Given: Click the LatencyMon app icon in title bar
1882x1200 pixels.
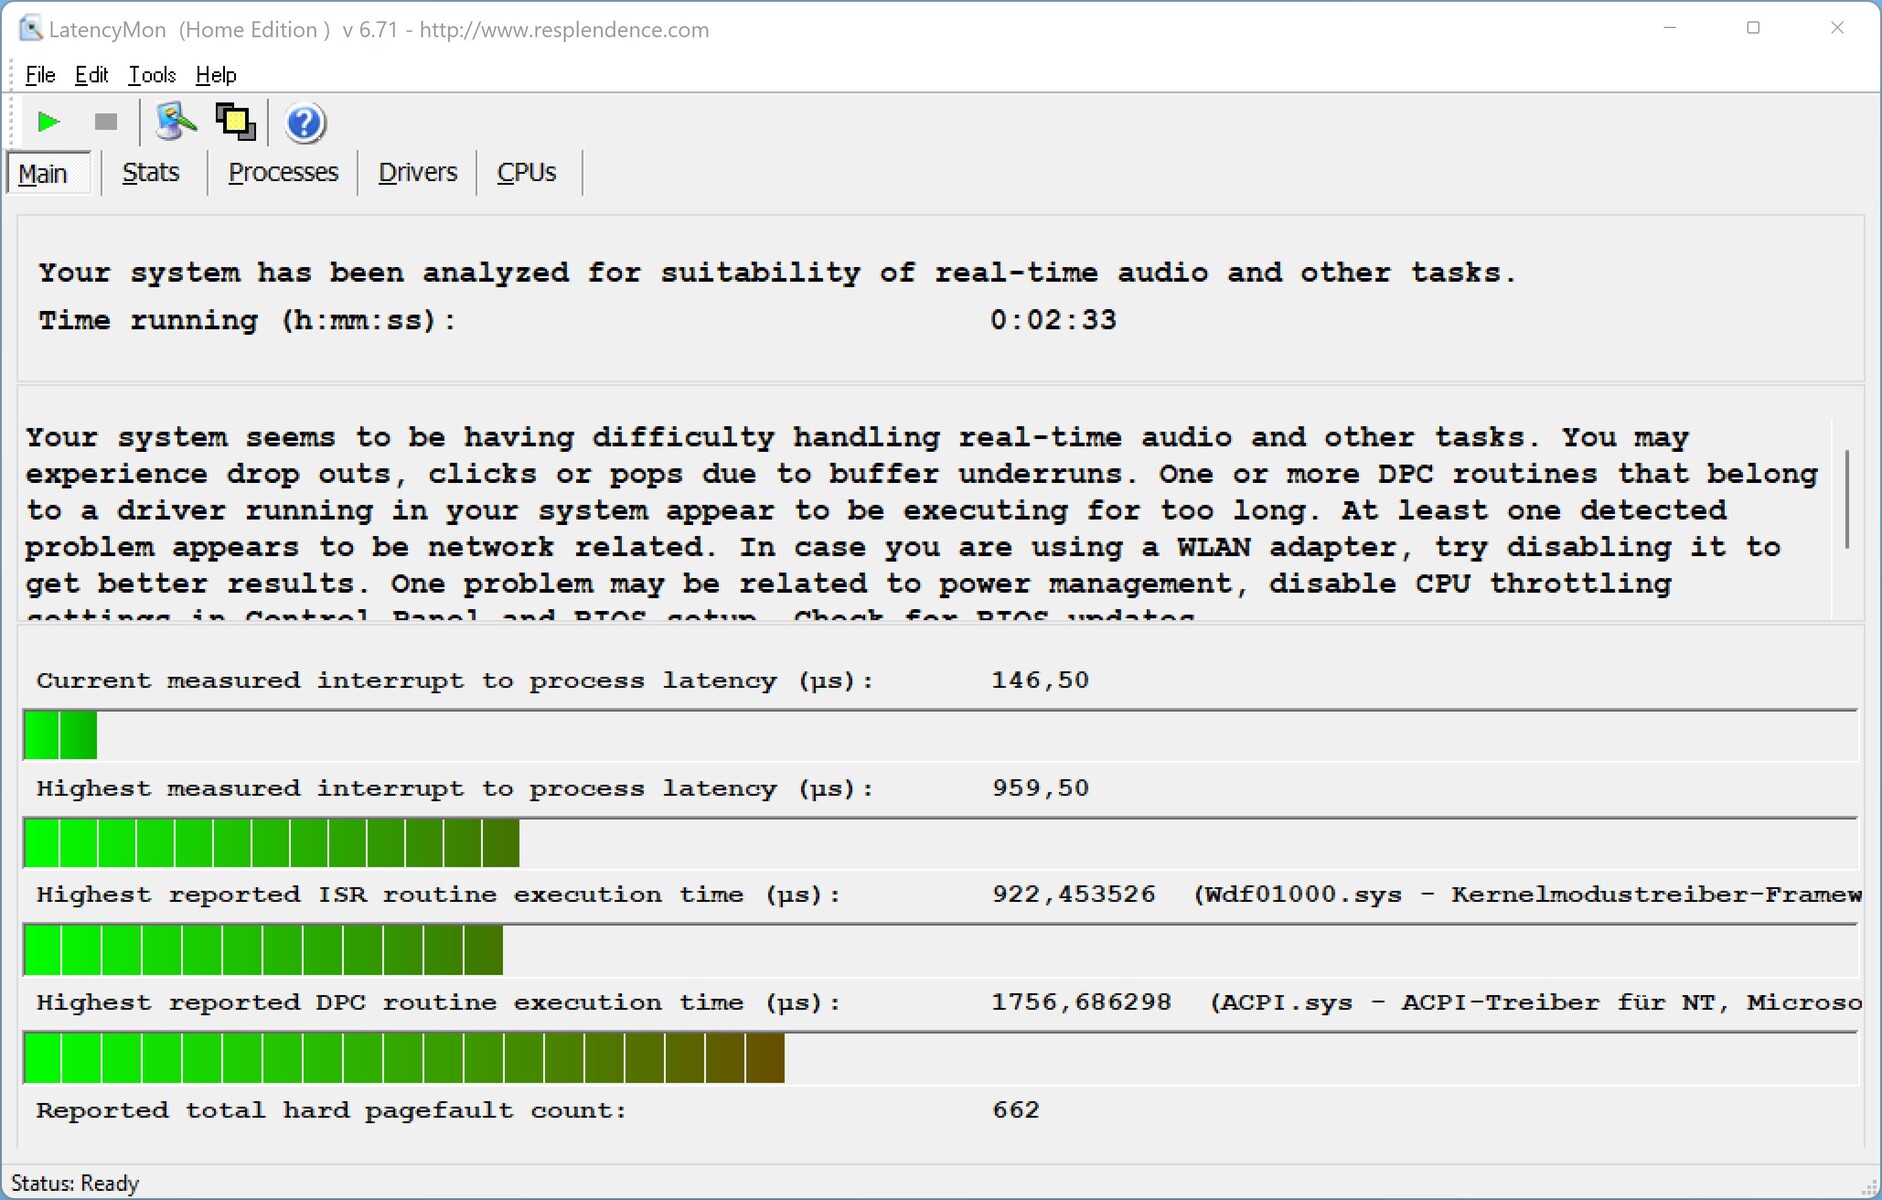Looking at the screenshot, I should 31,29.
